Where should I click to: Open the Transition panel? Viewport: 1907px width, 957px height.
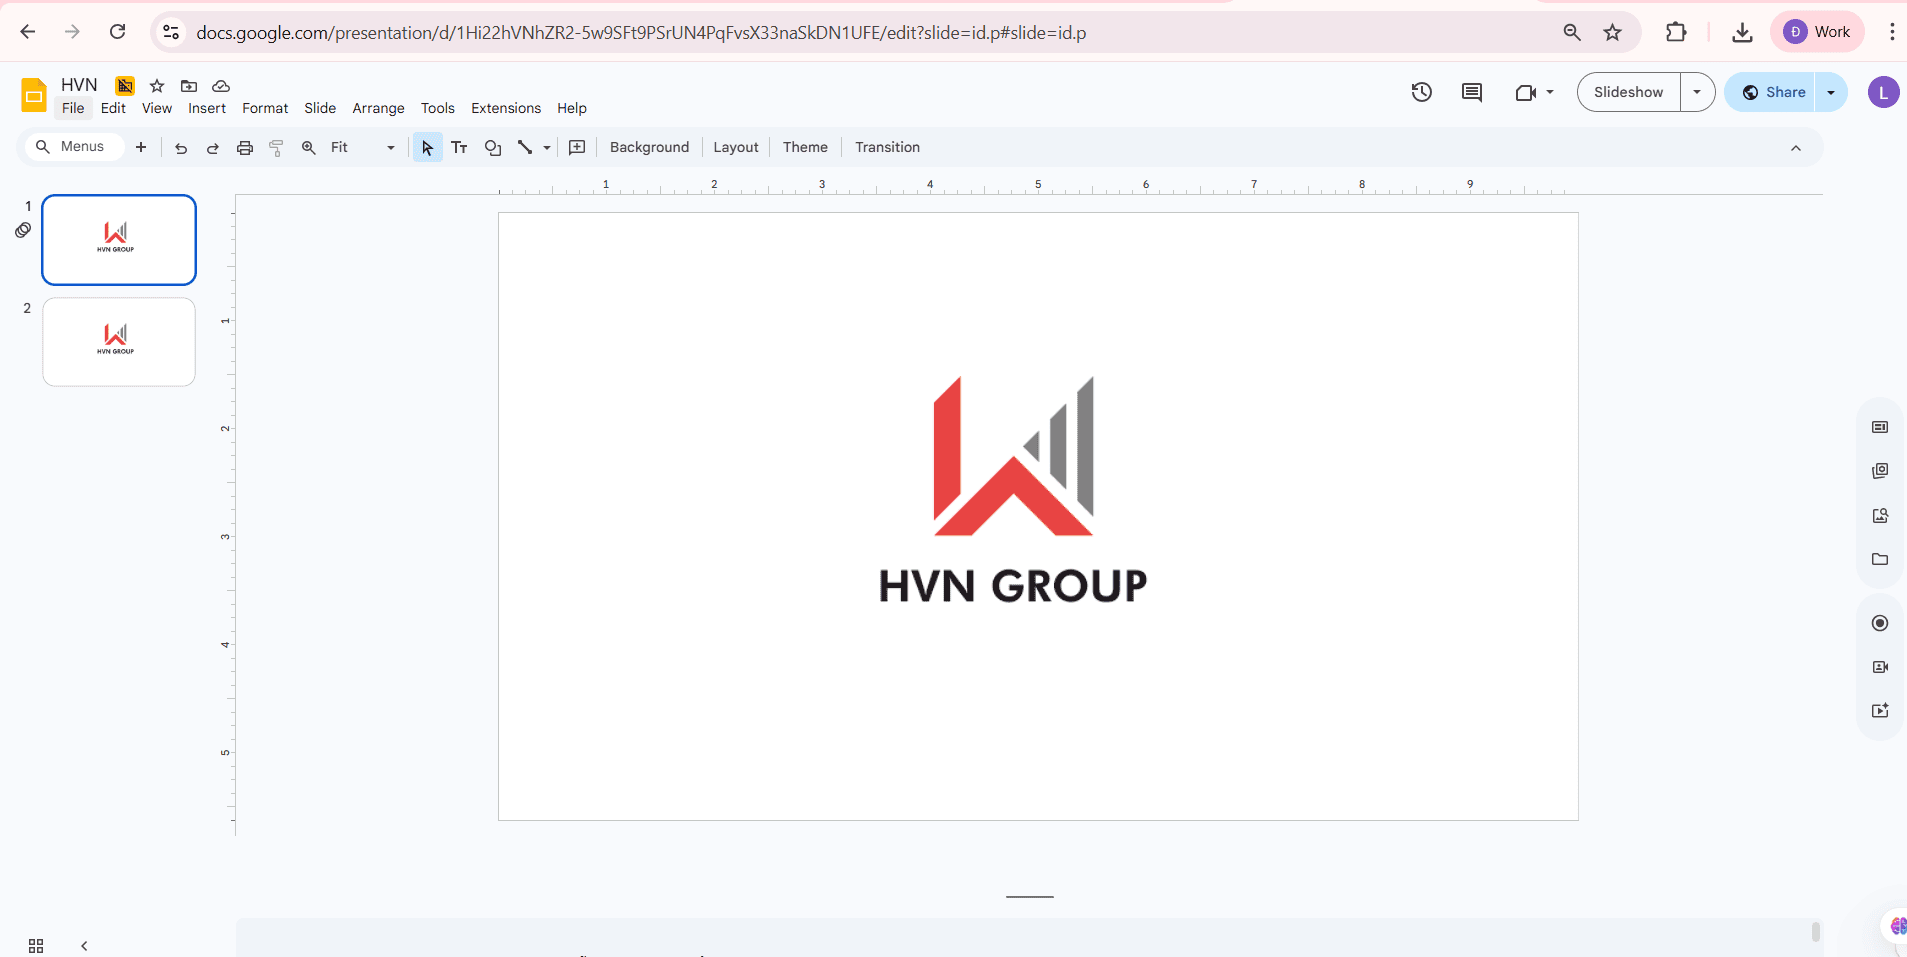click(887, 147)
